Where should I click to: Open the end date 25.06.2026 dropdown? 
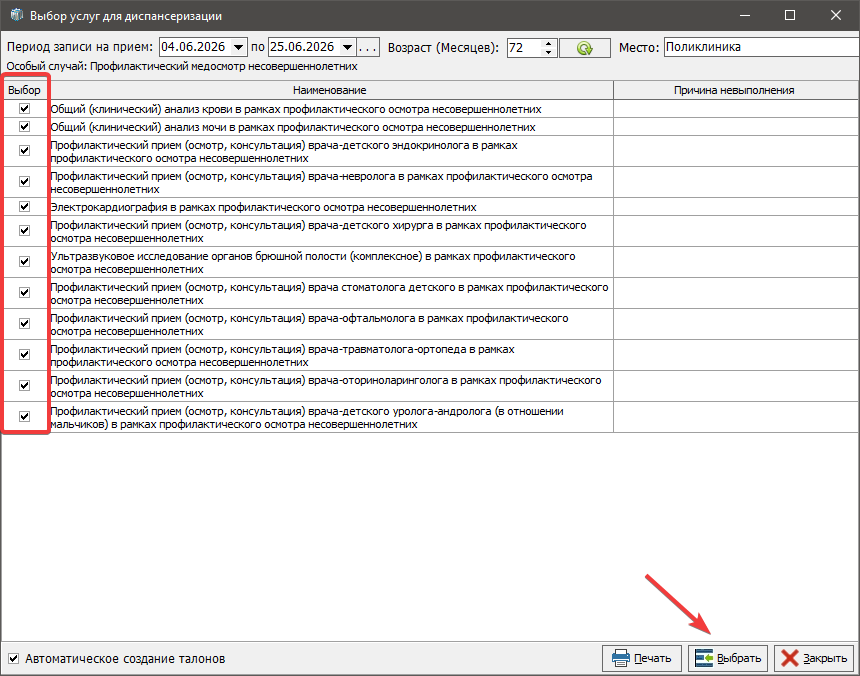click(347, 48)
